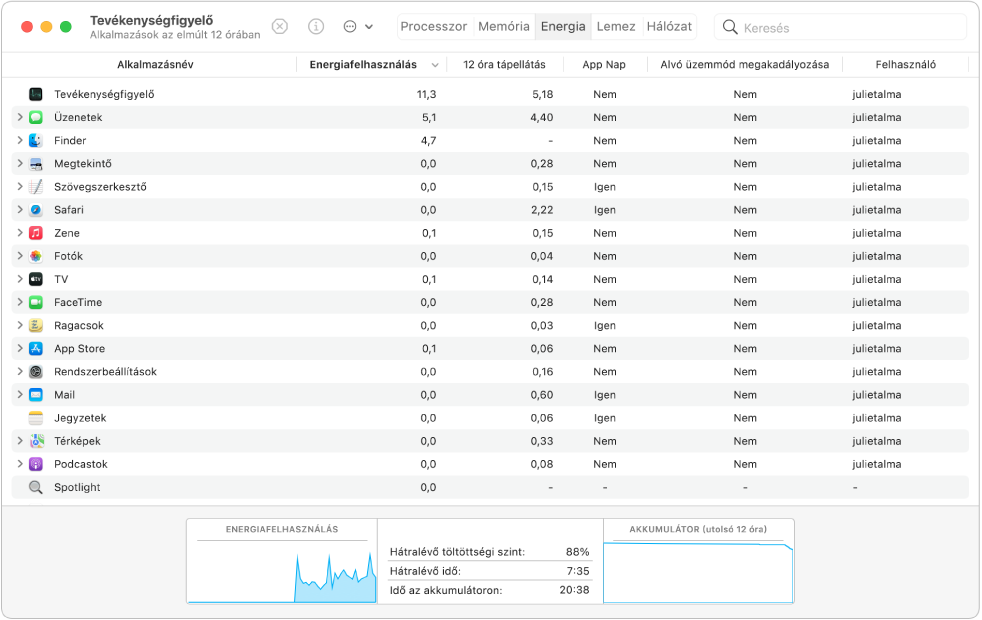Switch to the Memória tab
This screenshot has width=982, height=620.
504,27
